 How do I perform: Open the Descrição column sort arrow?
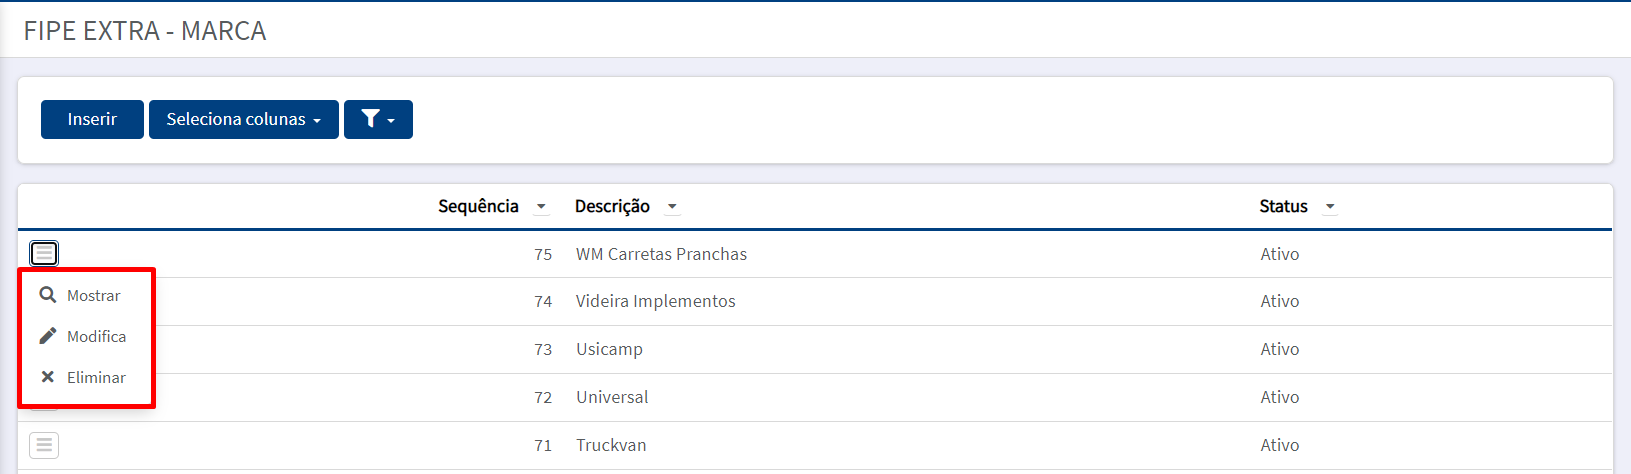[x=672, y=207]
